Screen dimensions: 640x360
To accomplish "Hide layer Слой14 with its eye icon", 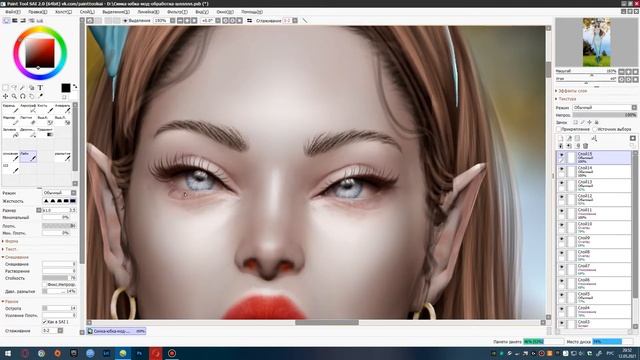I will [562, 169].
